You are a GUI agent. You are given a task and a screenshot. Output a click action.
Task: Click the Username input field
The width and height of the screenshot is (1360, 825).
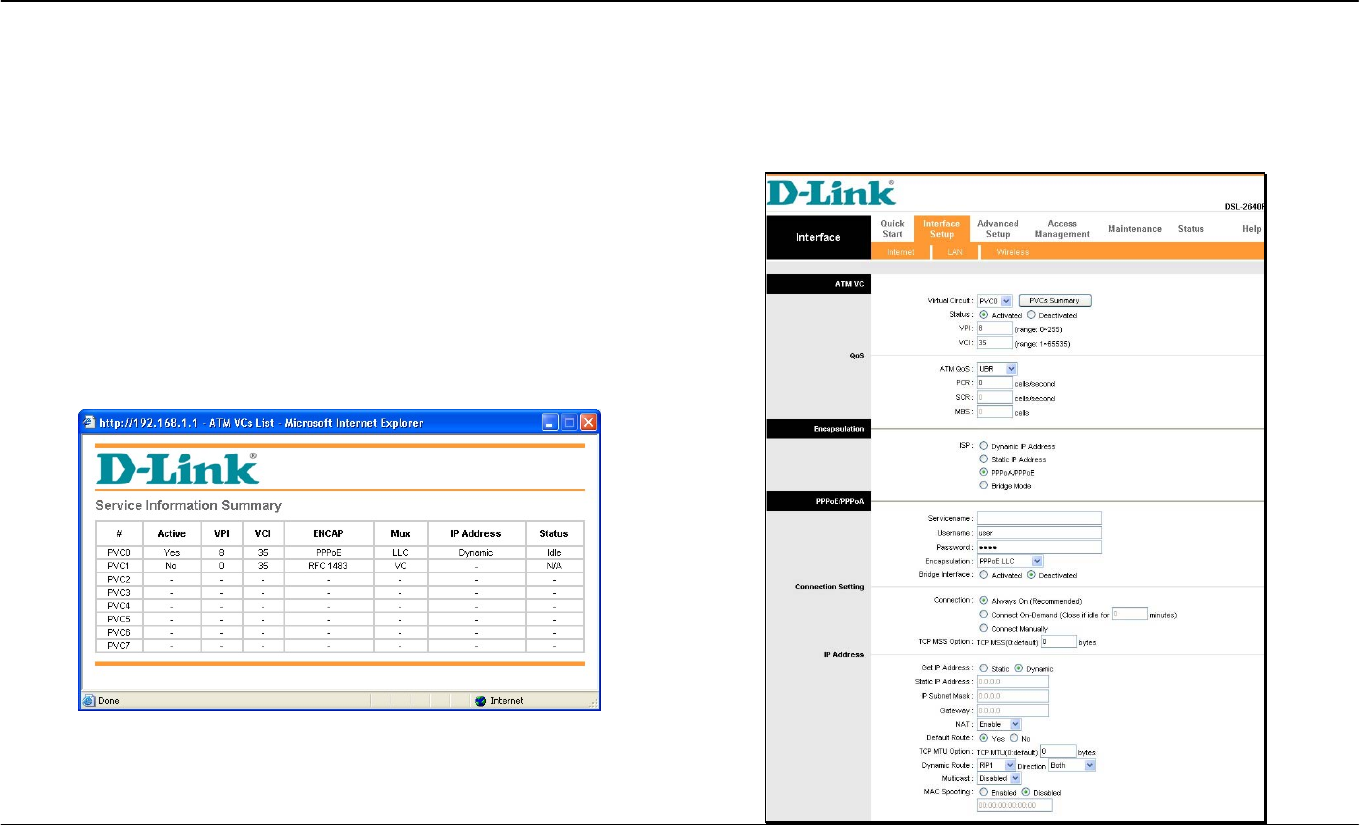click(1039, 533)
